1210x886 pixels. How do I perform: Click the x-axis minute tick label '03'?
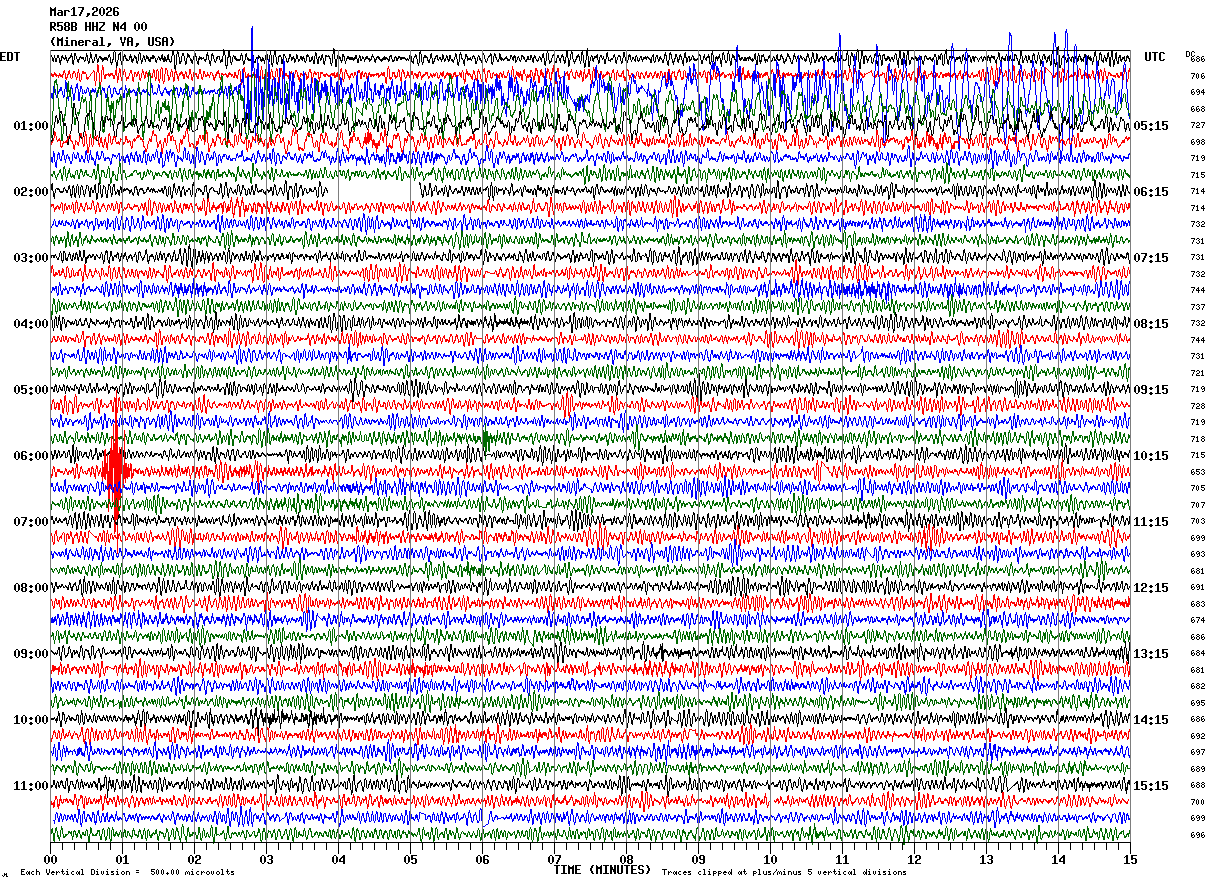click(x=266, y=859)
